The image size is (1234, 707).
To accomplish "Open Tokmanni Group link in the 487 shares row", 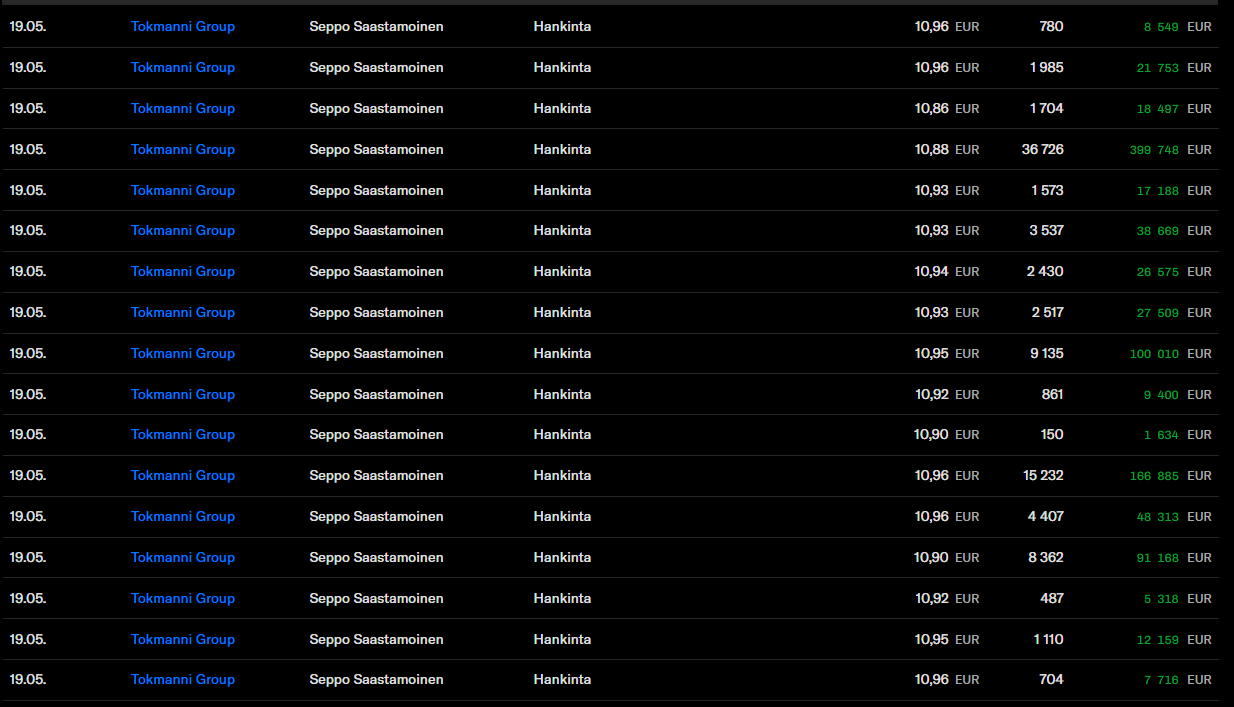I will [183, 598].
